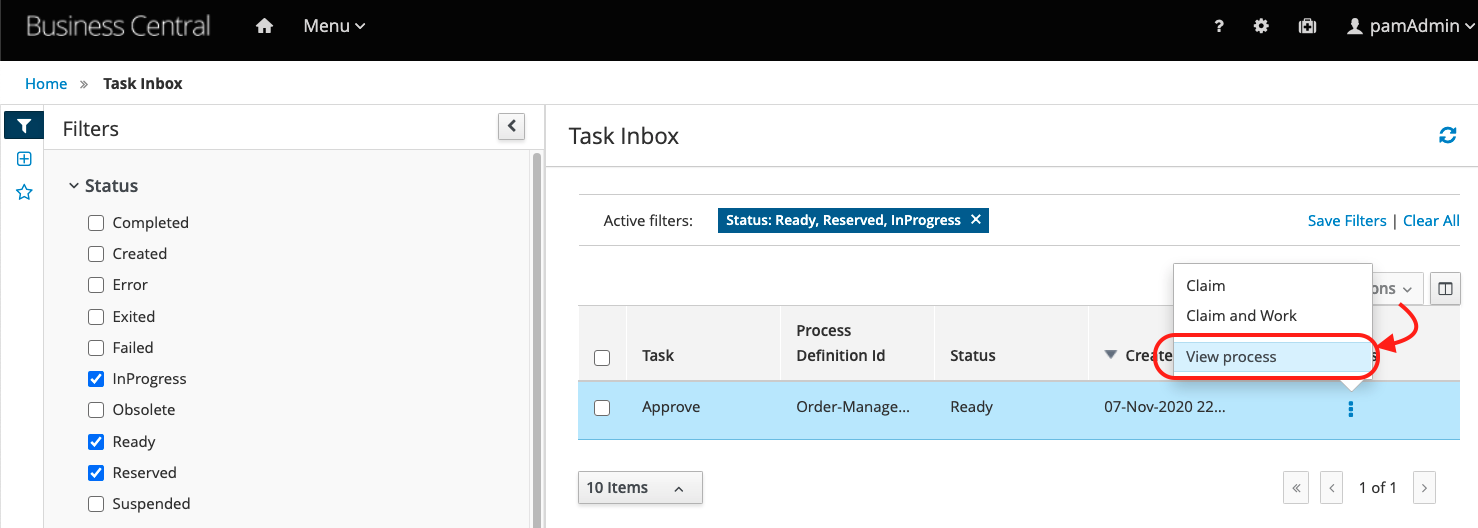1478x528 pixels.
Task: Open admin settings gear icon
Action: click(x=1261, y=27)
